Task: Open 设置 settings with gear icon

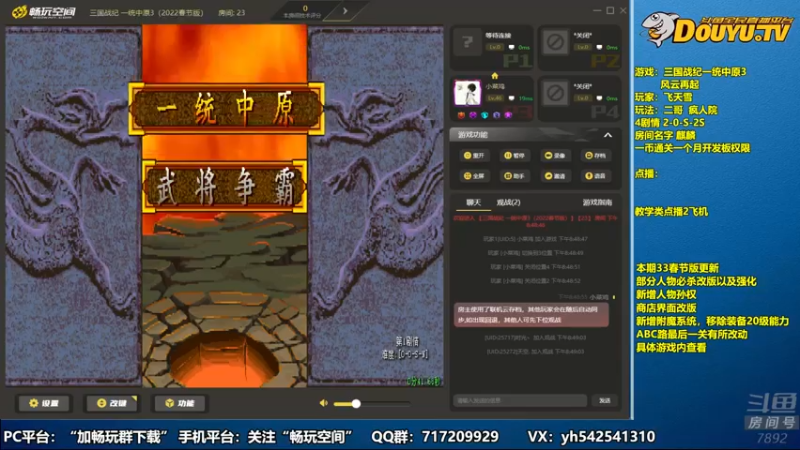Action: (44, 403)
